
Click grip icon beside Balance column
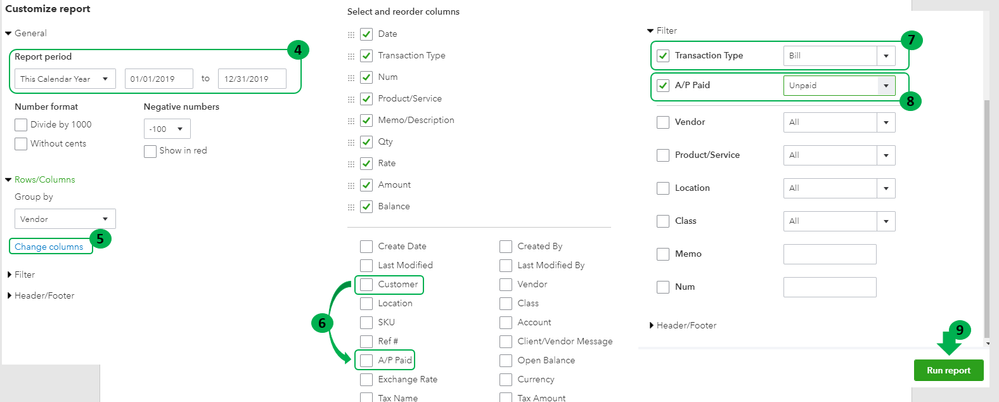coord(351,206)
